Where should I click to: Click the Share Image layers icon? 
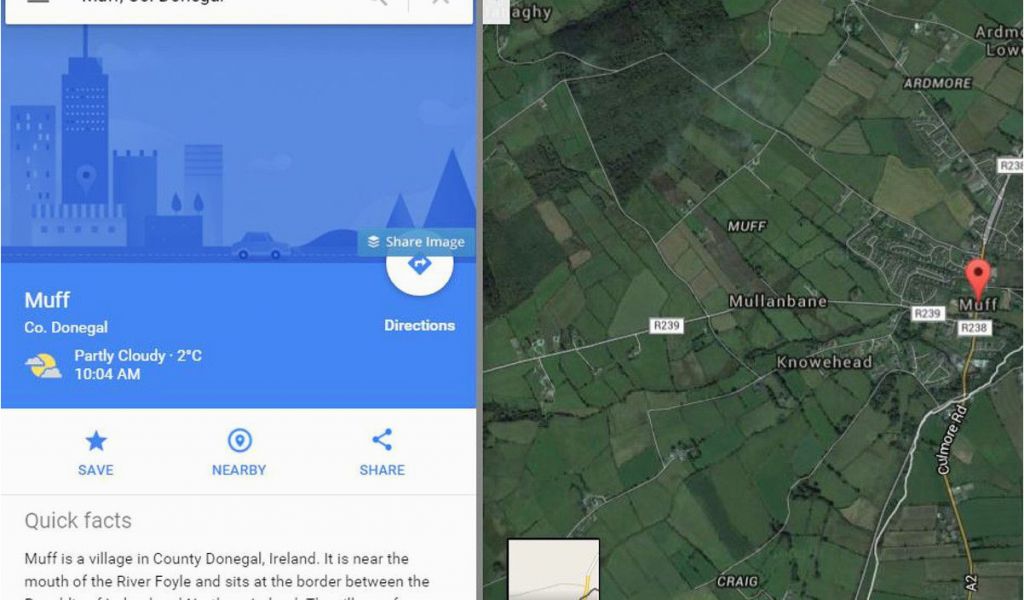[374, 242]
